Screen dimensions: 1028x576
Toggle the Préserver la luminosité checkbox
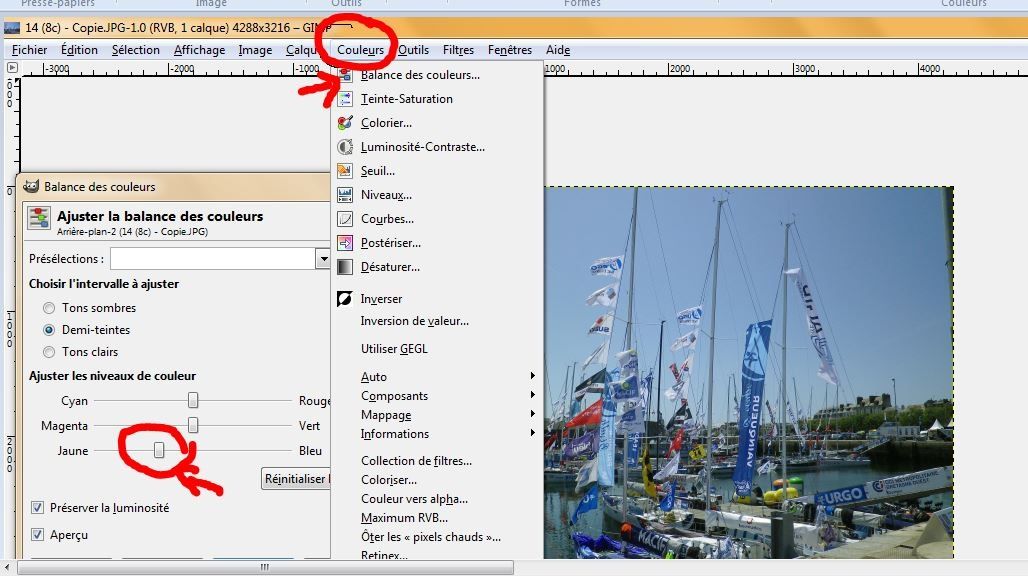(x=37, y=508)
